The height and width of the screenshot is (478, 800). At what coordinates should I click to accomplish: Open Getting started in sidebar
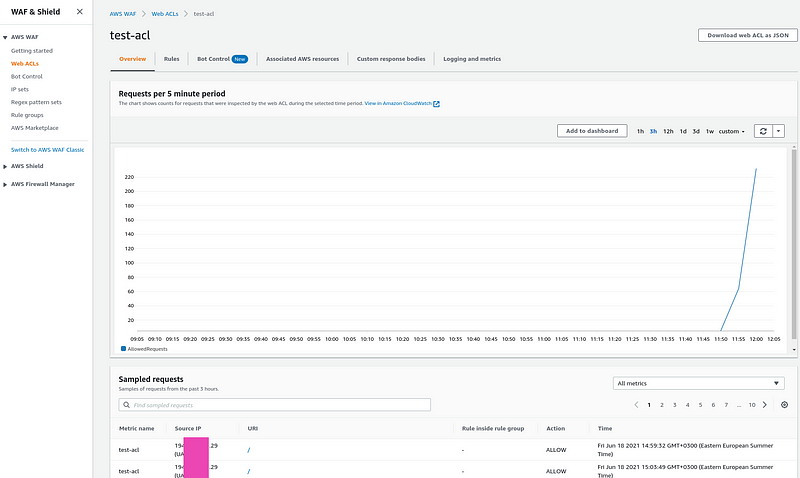tap(32, 51)
